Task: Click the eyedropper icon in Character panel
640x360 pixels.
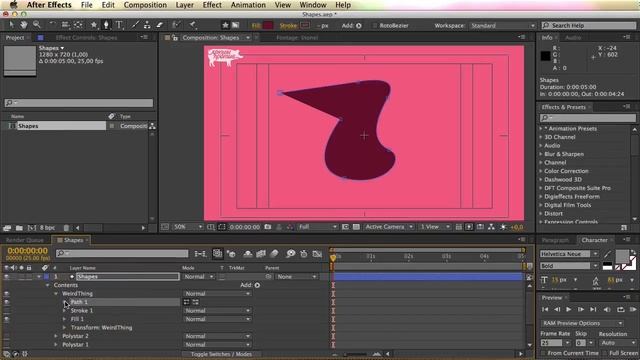Action: coord(607,254)
